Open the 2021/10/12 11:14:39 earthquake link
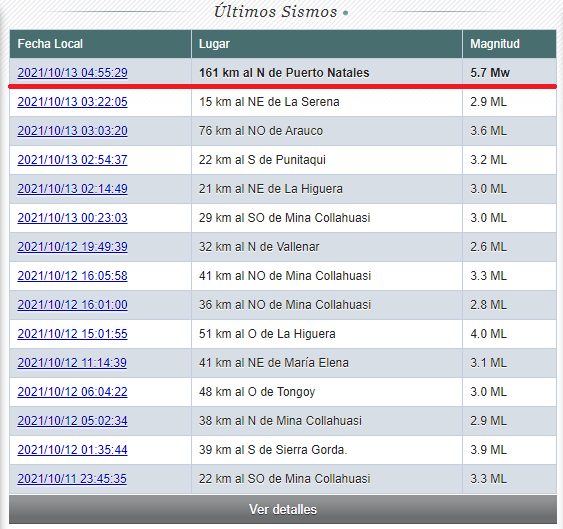Screen dimensions: 563x529 point(72,363)
